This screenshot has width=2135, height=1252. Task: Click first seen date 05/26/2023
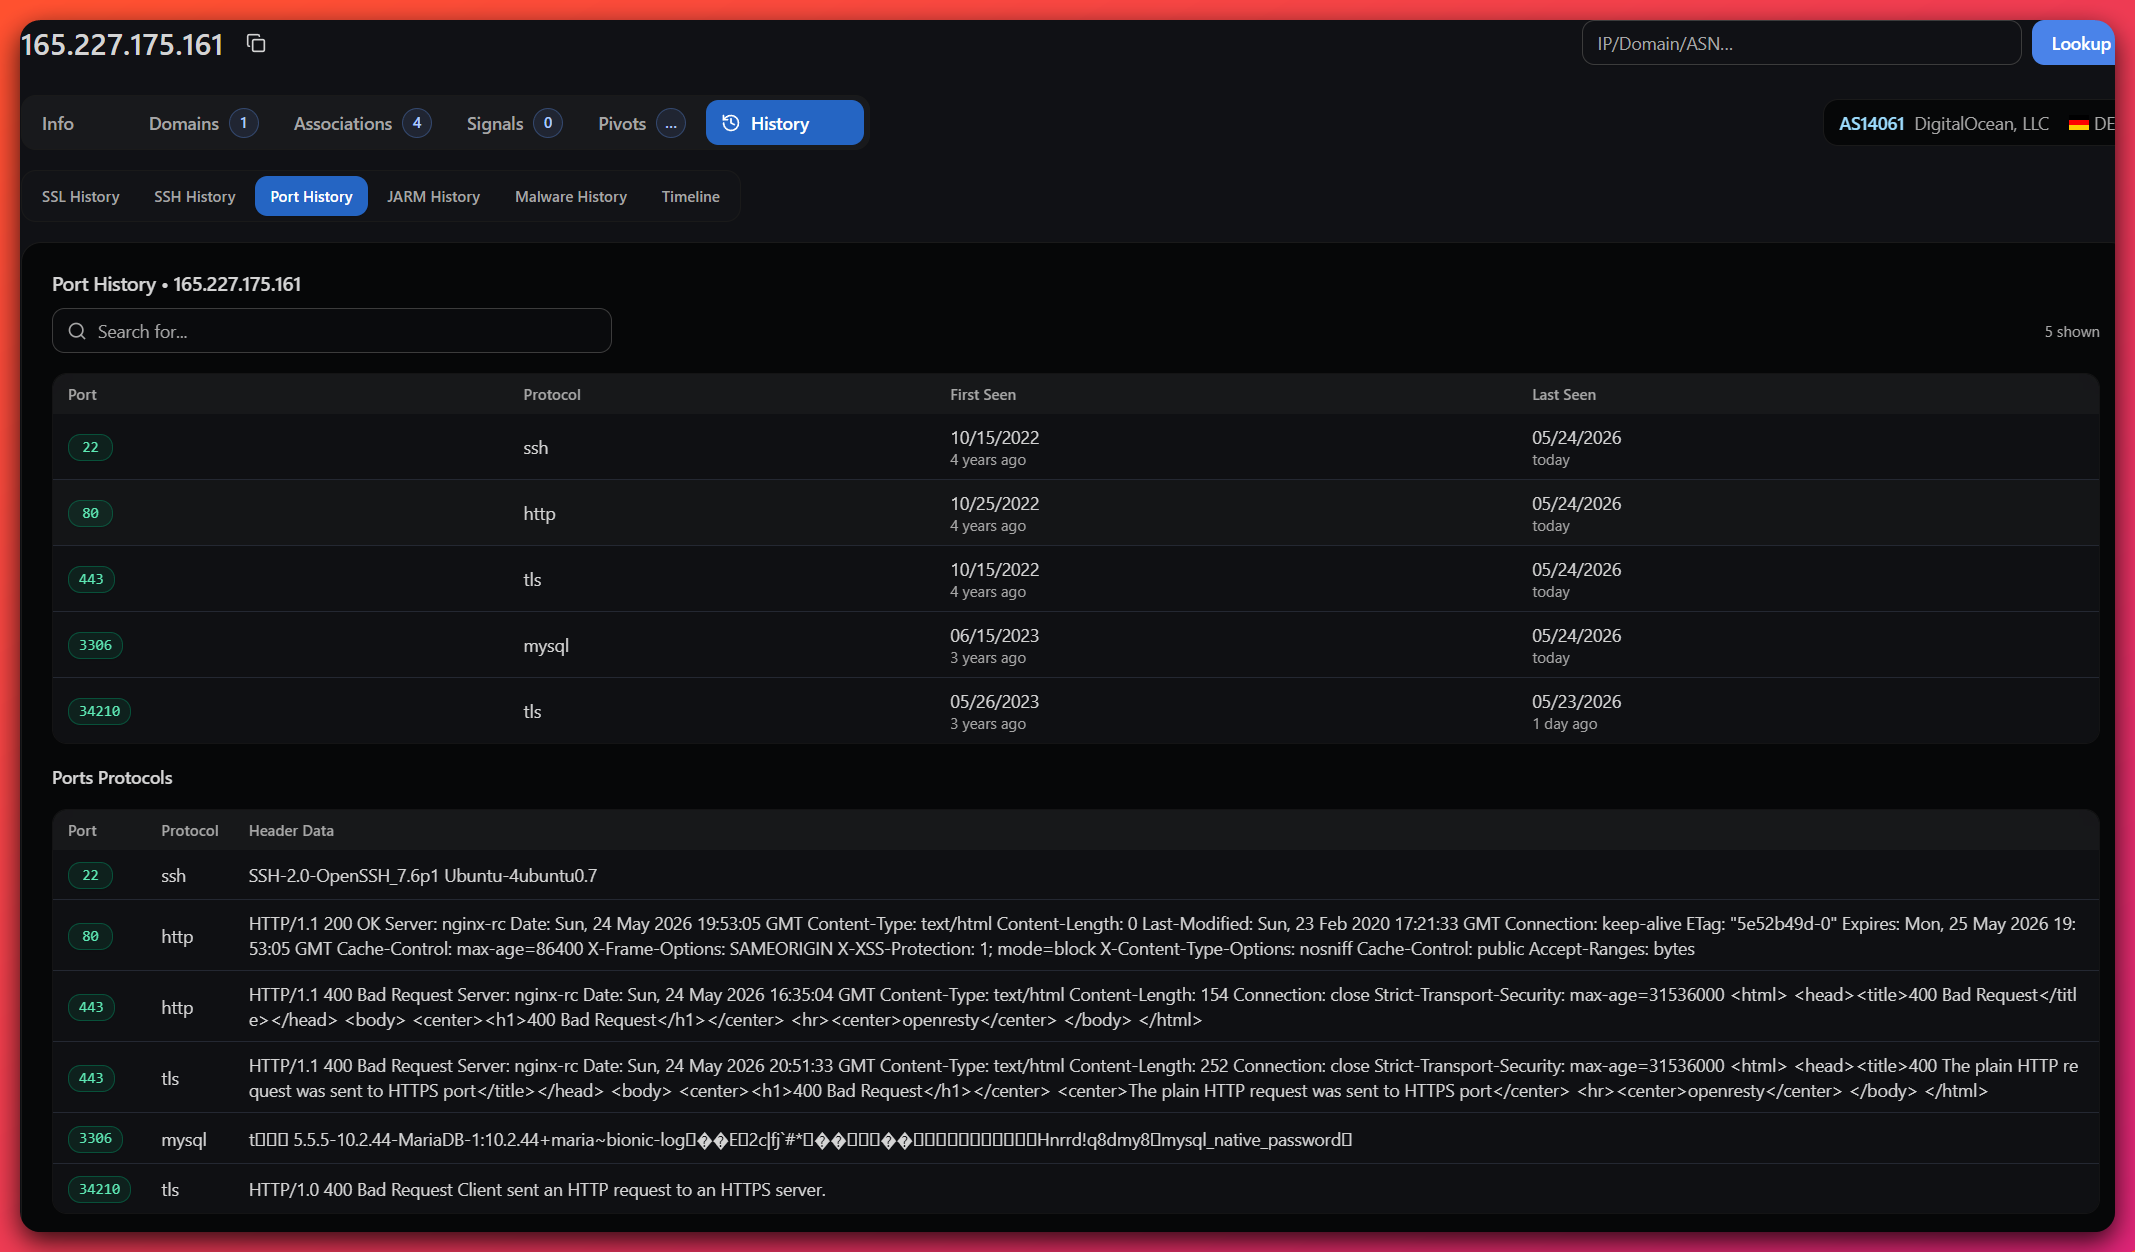995,701
